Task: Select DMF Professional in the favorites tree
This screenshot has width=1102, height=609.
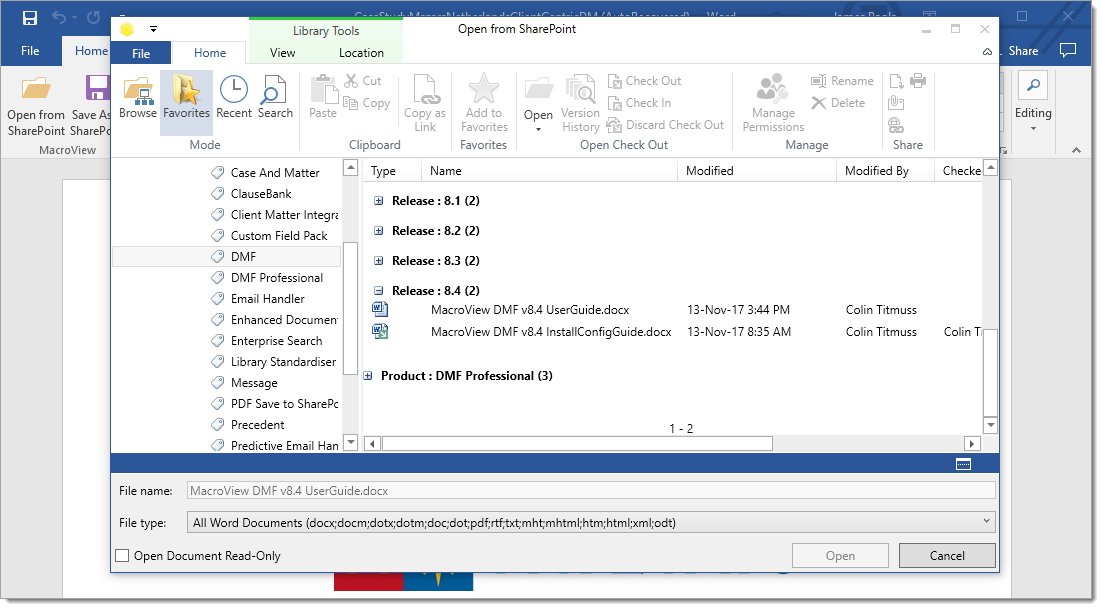Action: point(277,278)
